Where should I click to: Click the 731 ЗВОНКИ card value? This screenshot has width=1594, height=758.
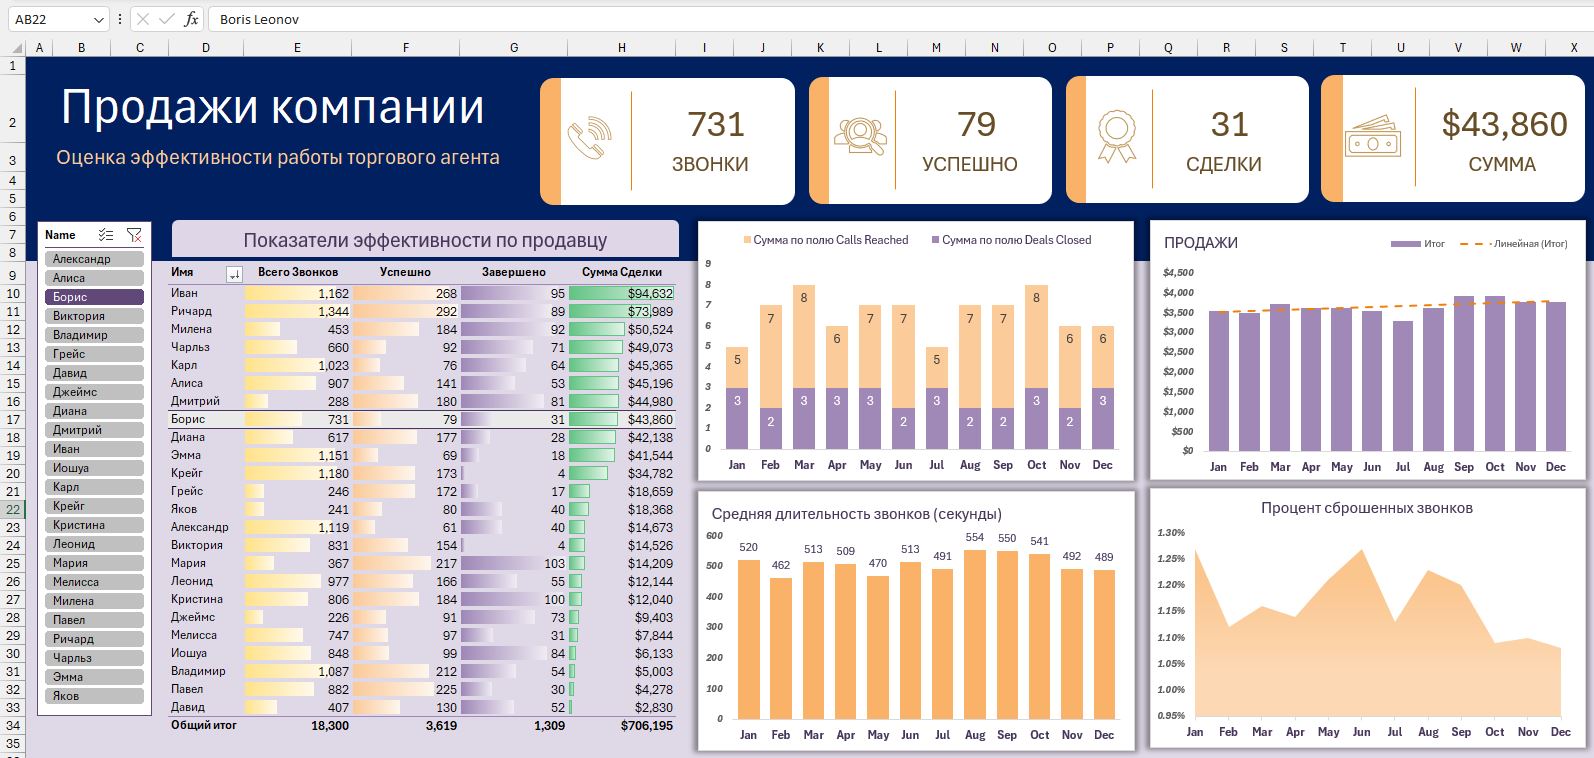click(x=716, y=124)
